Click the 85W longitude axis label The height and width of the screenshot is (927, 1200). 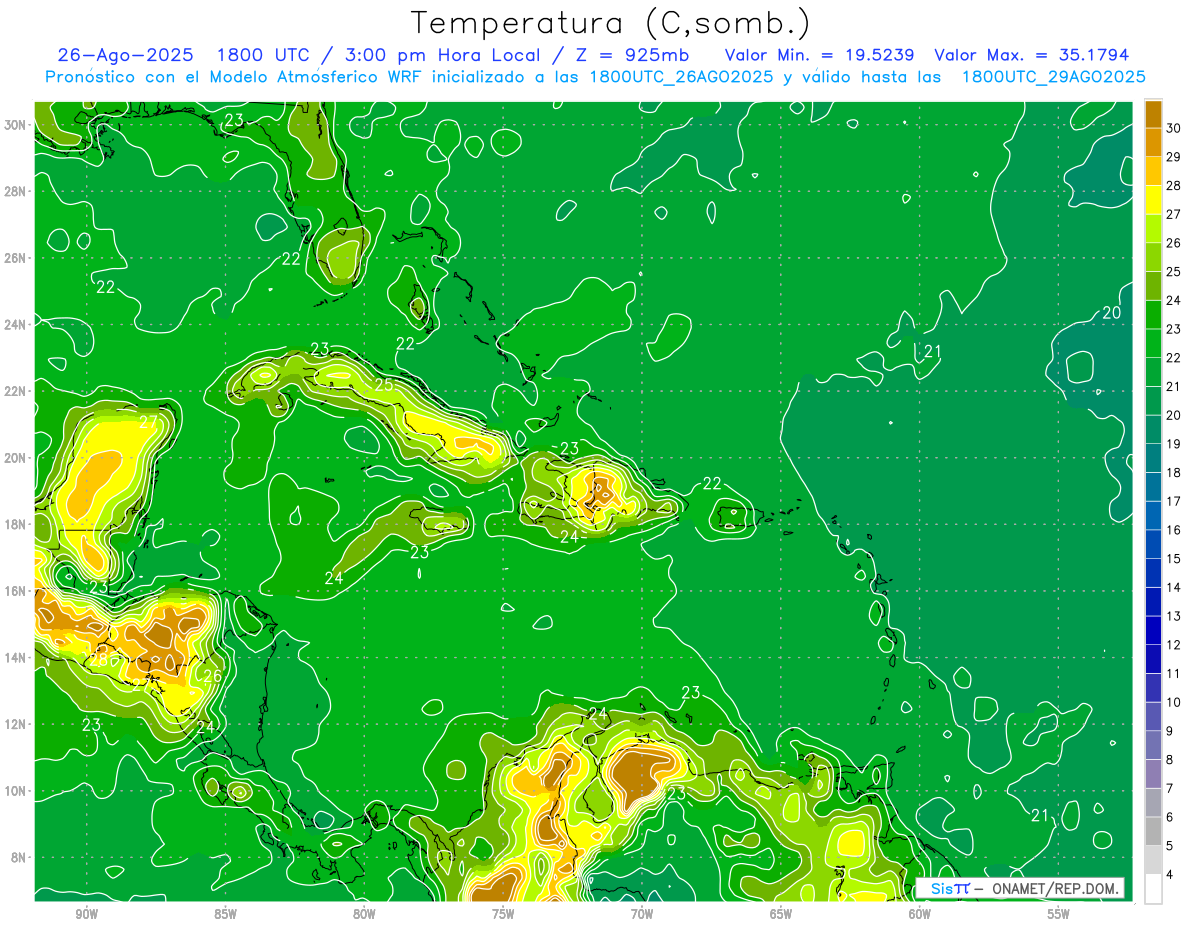pyautogui.click(x=225, y=914)
